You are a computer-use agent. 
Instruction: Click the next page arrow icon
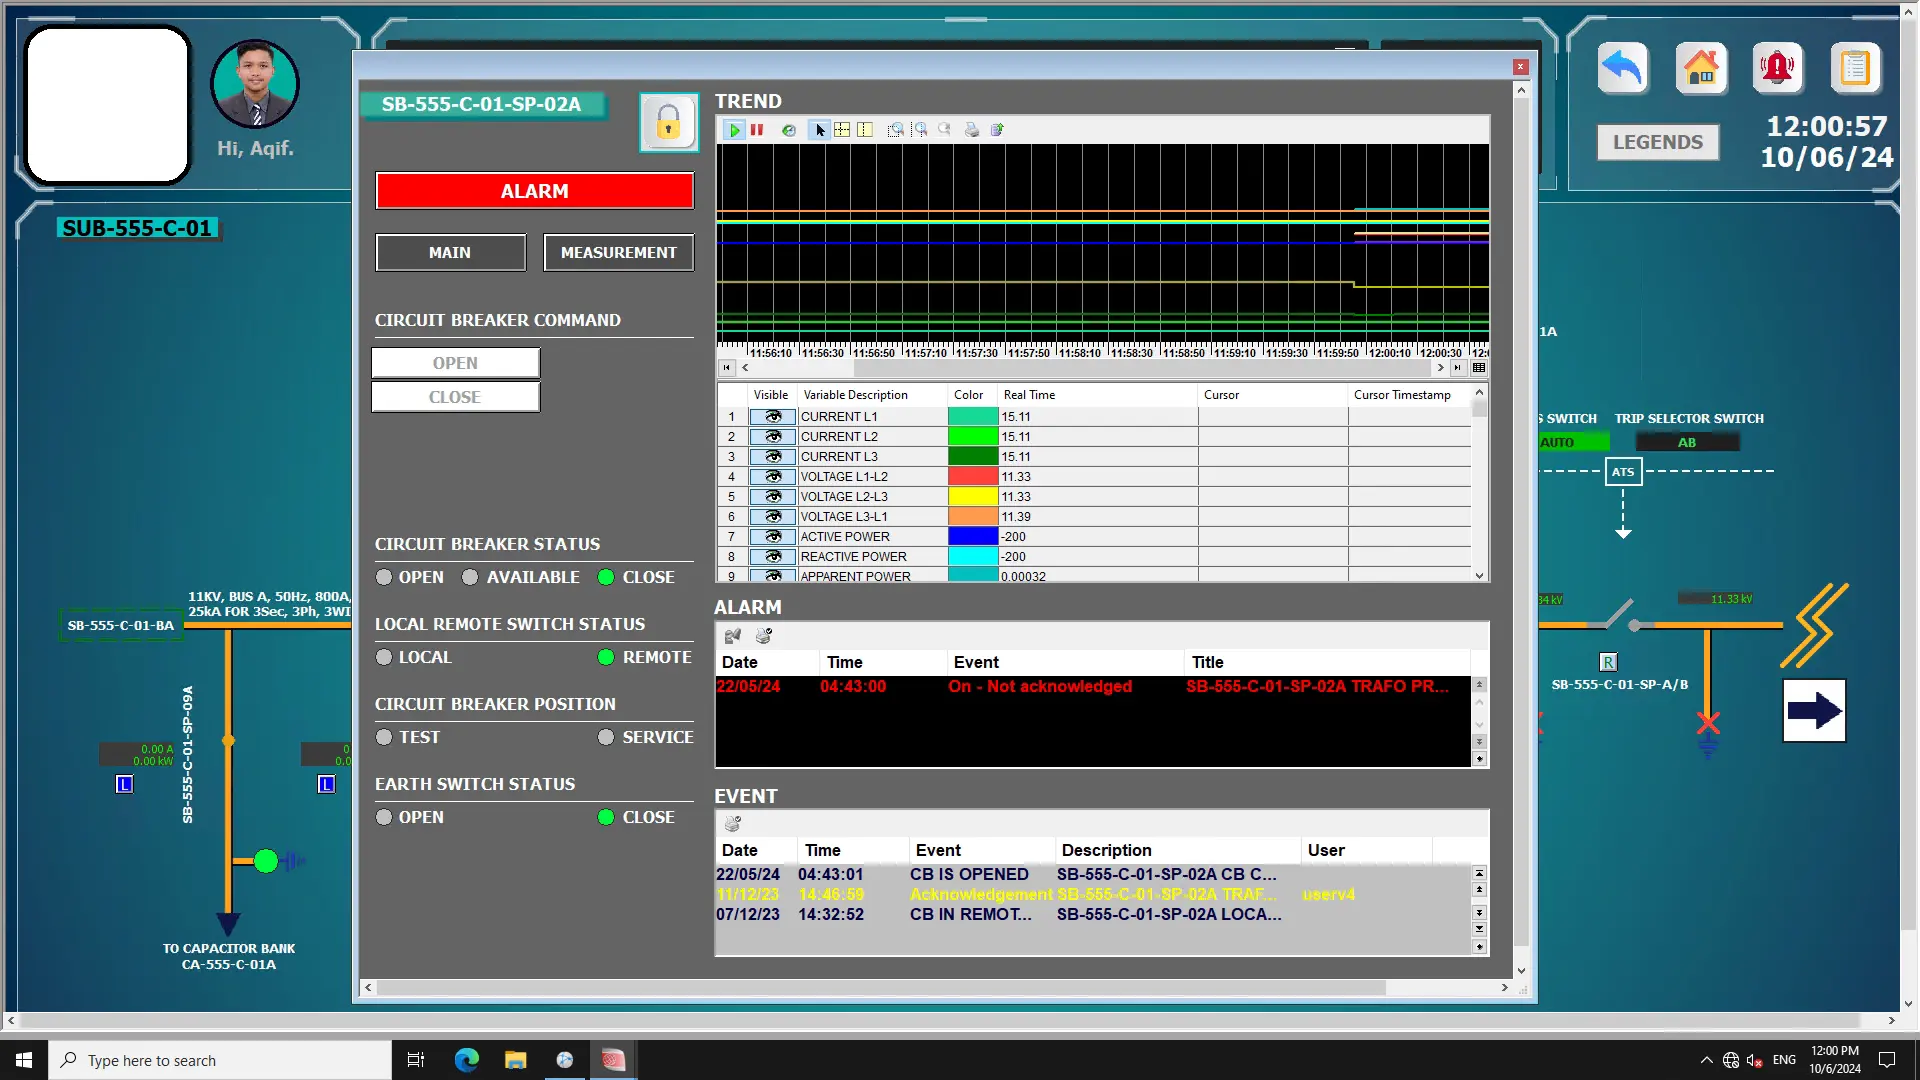(x=1814, y=711)
